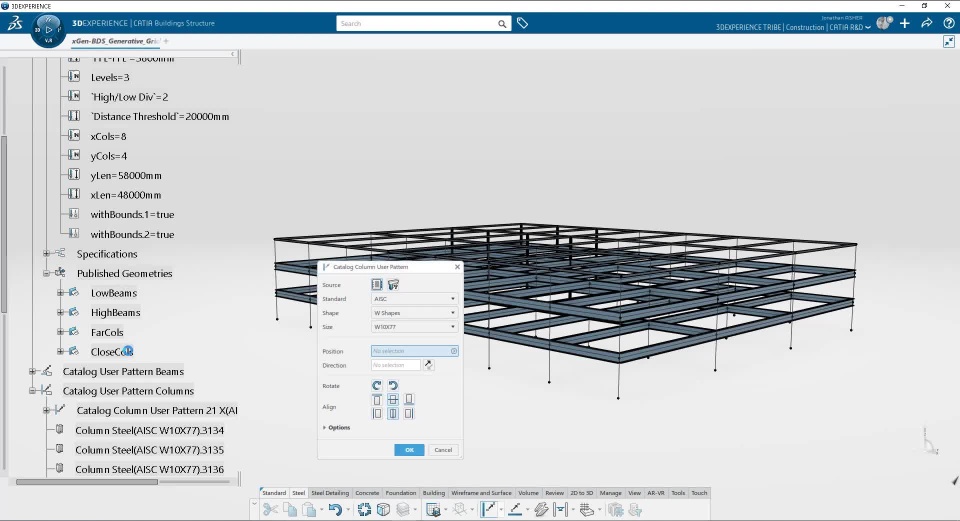Expand the LowBeams node
This screenshot has height=521, width=960.
coord(61,293)
